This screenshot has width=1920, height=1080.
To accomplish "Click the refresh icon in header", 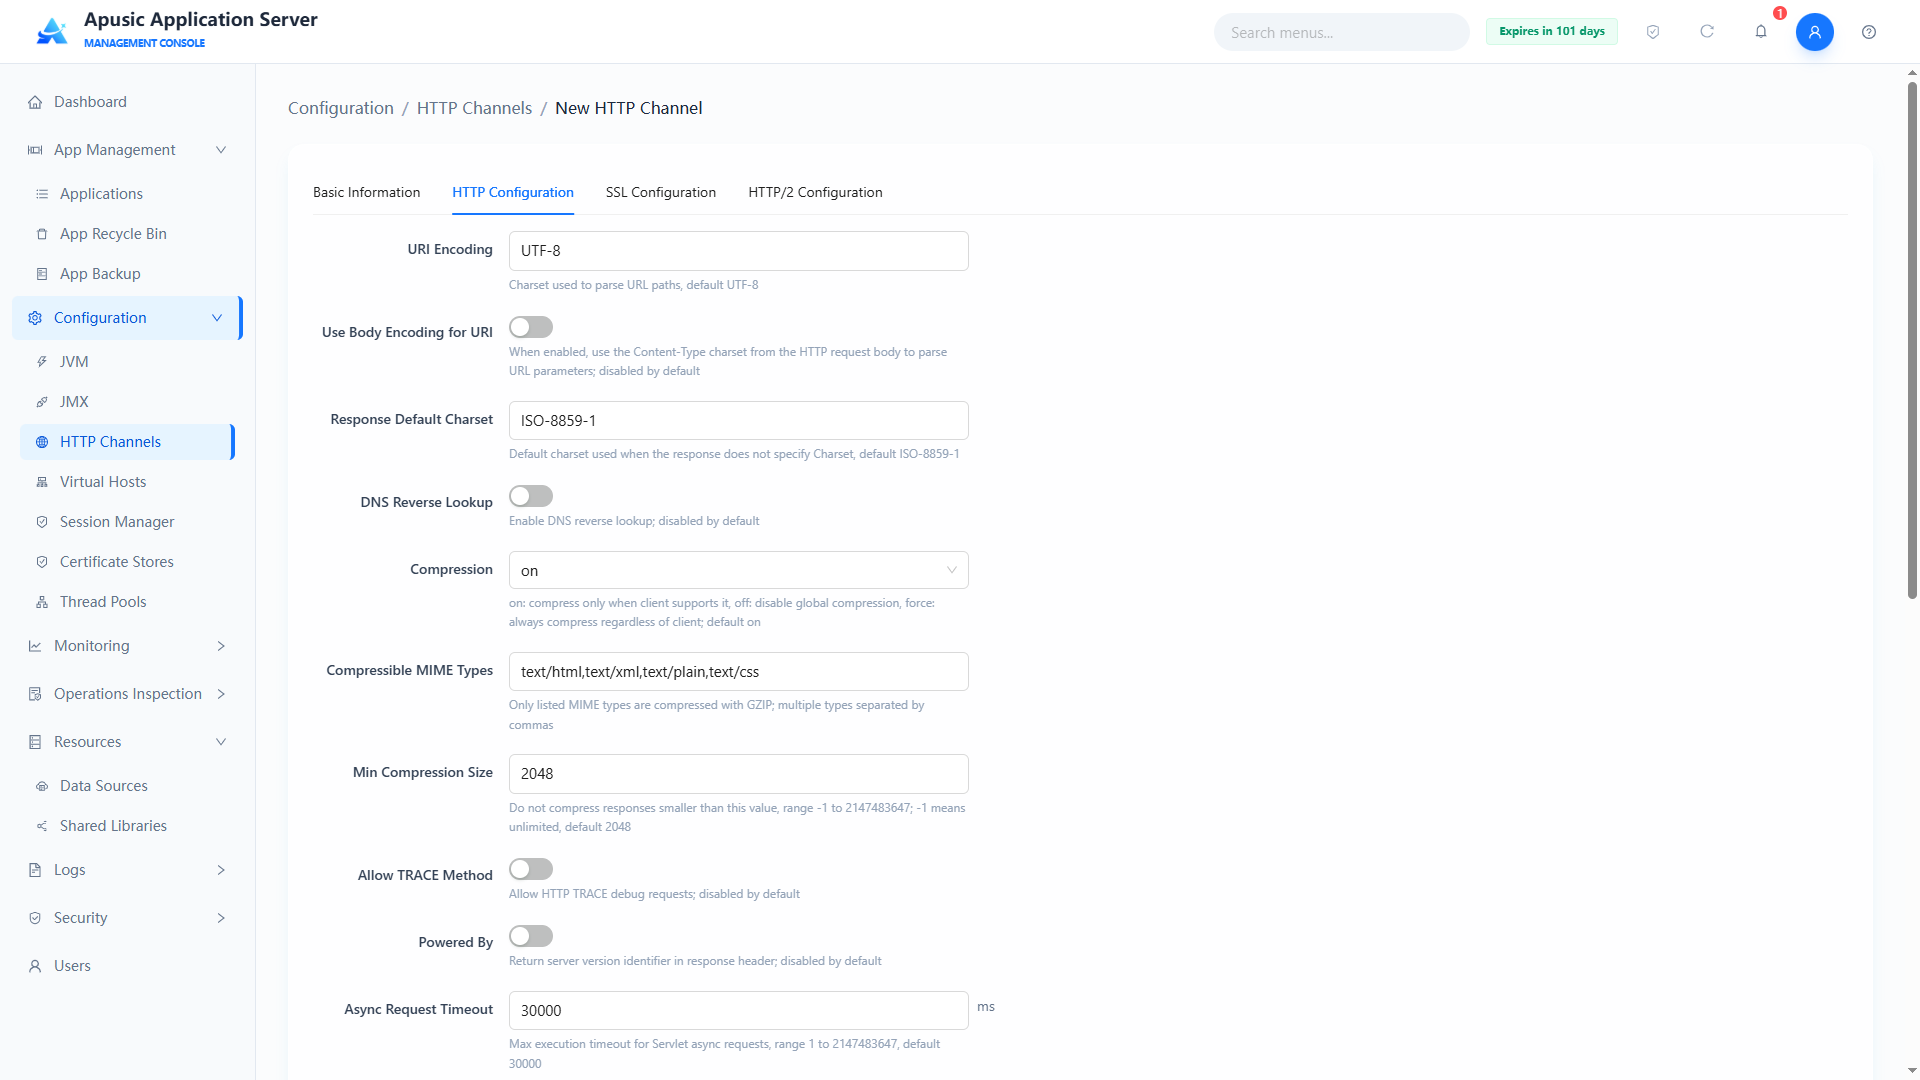I will click(x=1707, y=32).
